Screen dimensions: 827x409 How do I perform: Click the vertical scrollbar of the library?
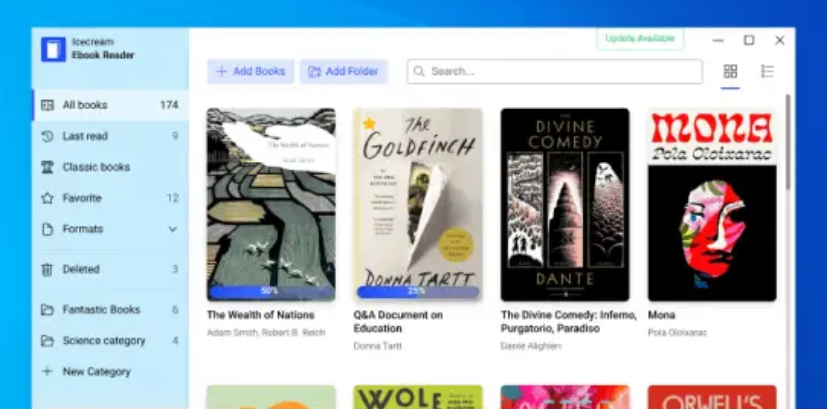(x=788, y=142)
